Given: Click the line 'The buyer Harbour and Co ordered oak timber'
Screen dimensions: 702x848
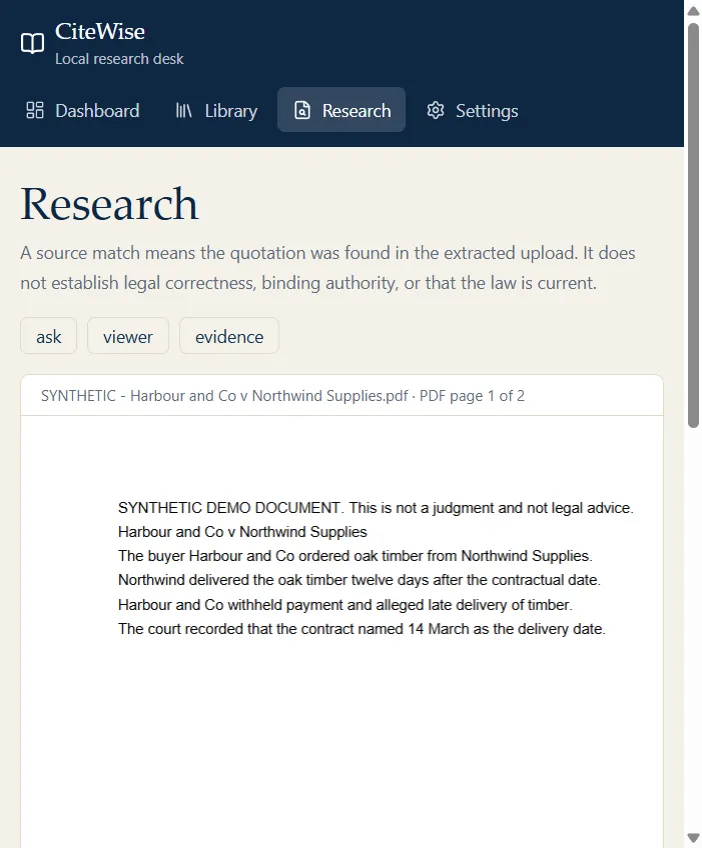Looking at the screenshot, I should click(x=355, y=556).
